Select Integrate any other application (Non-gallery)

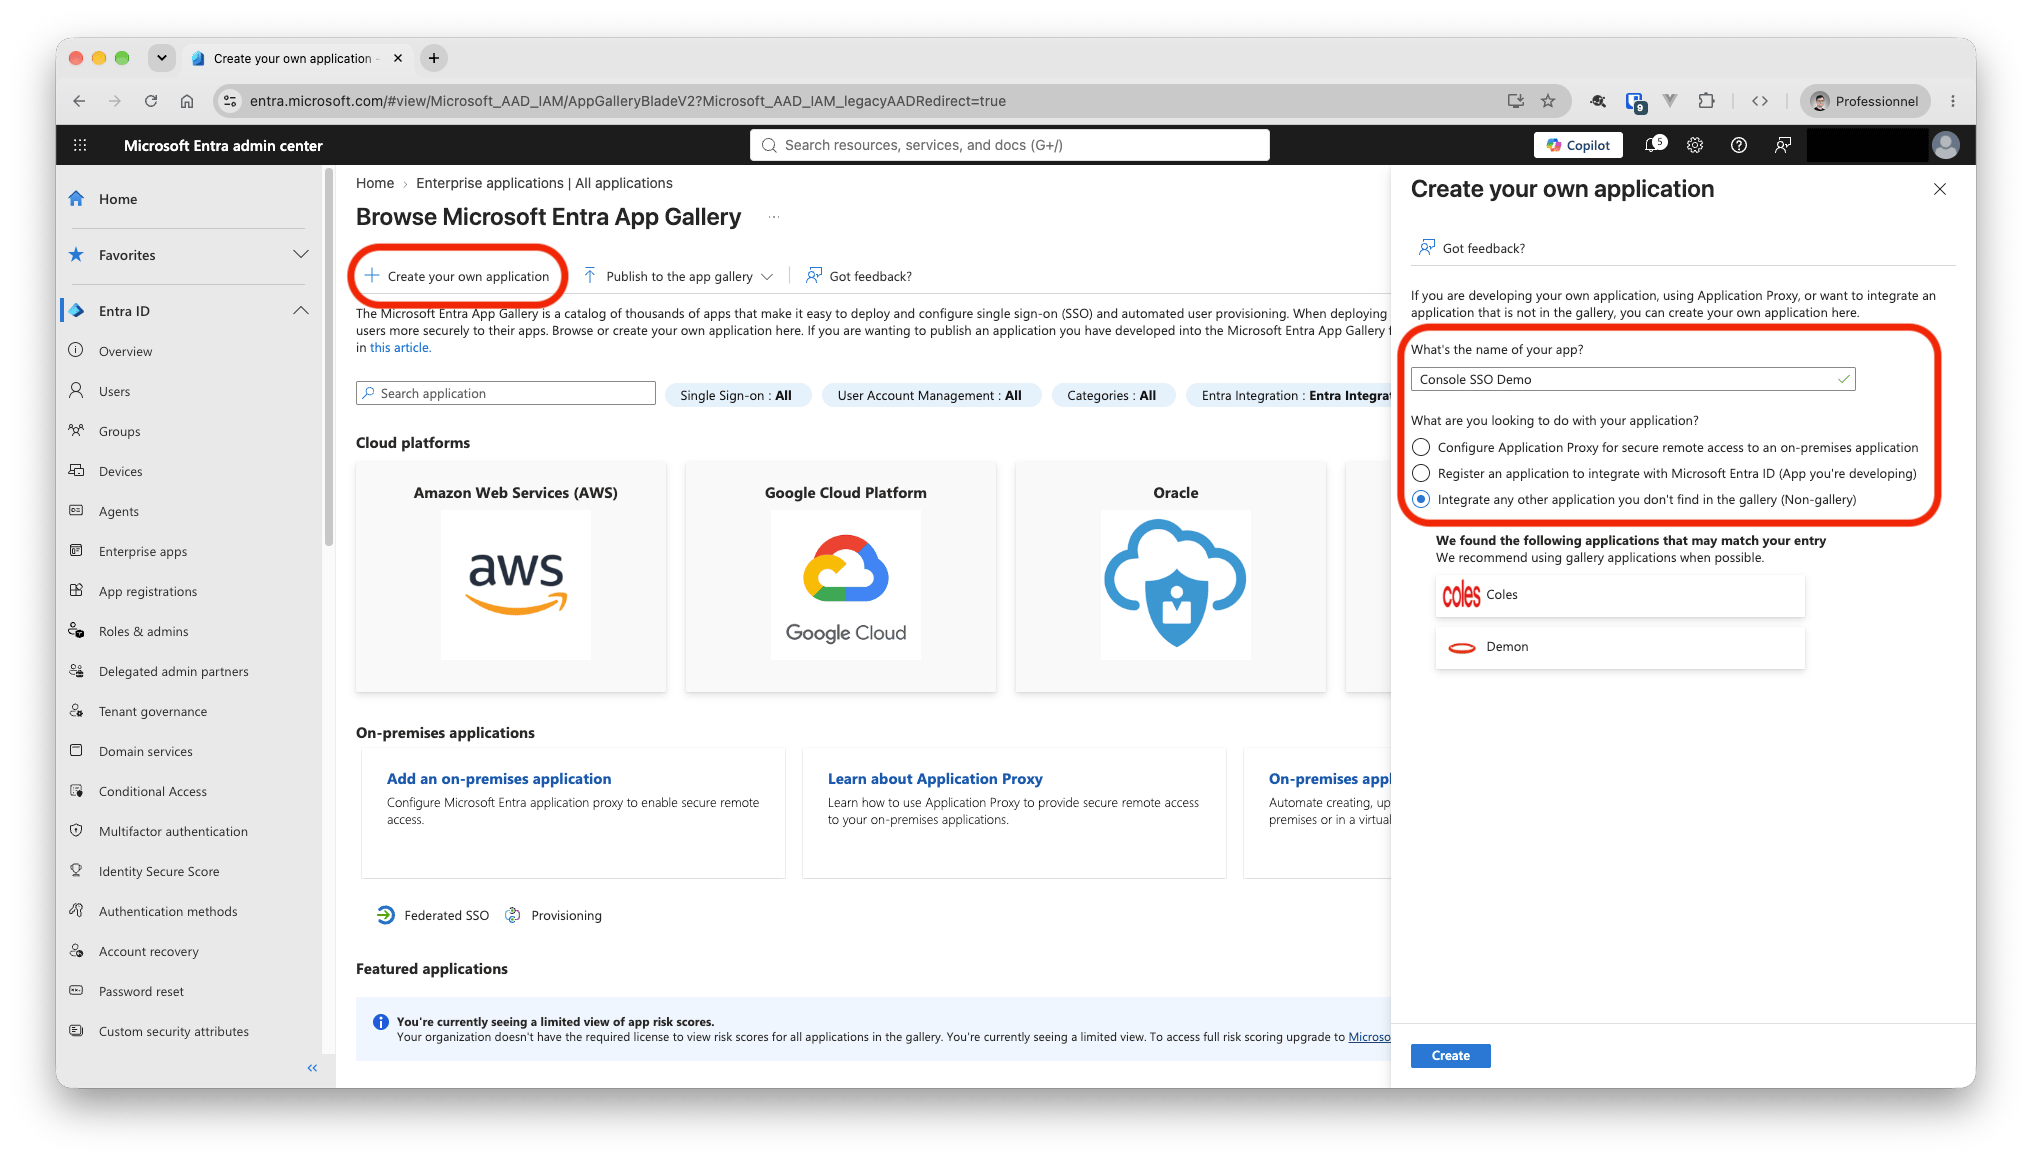click(x=1421, y=499)
